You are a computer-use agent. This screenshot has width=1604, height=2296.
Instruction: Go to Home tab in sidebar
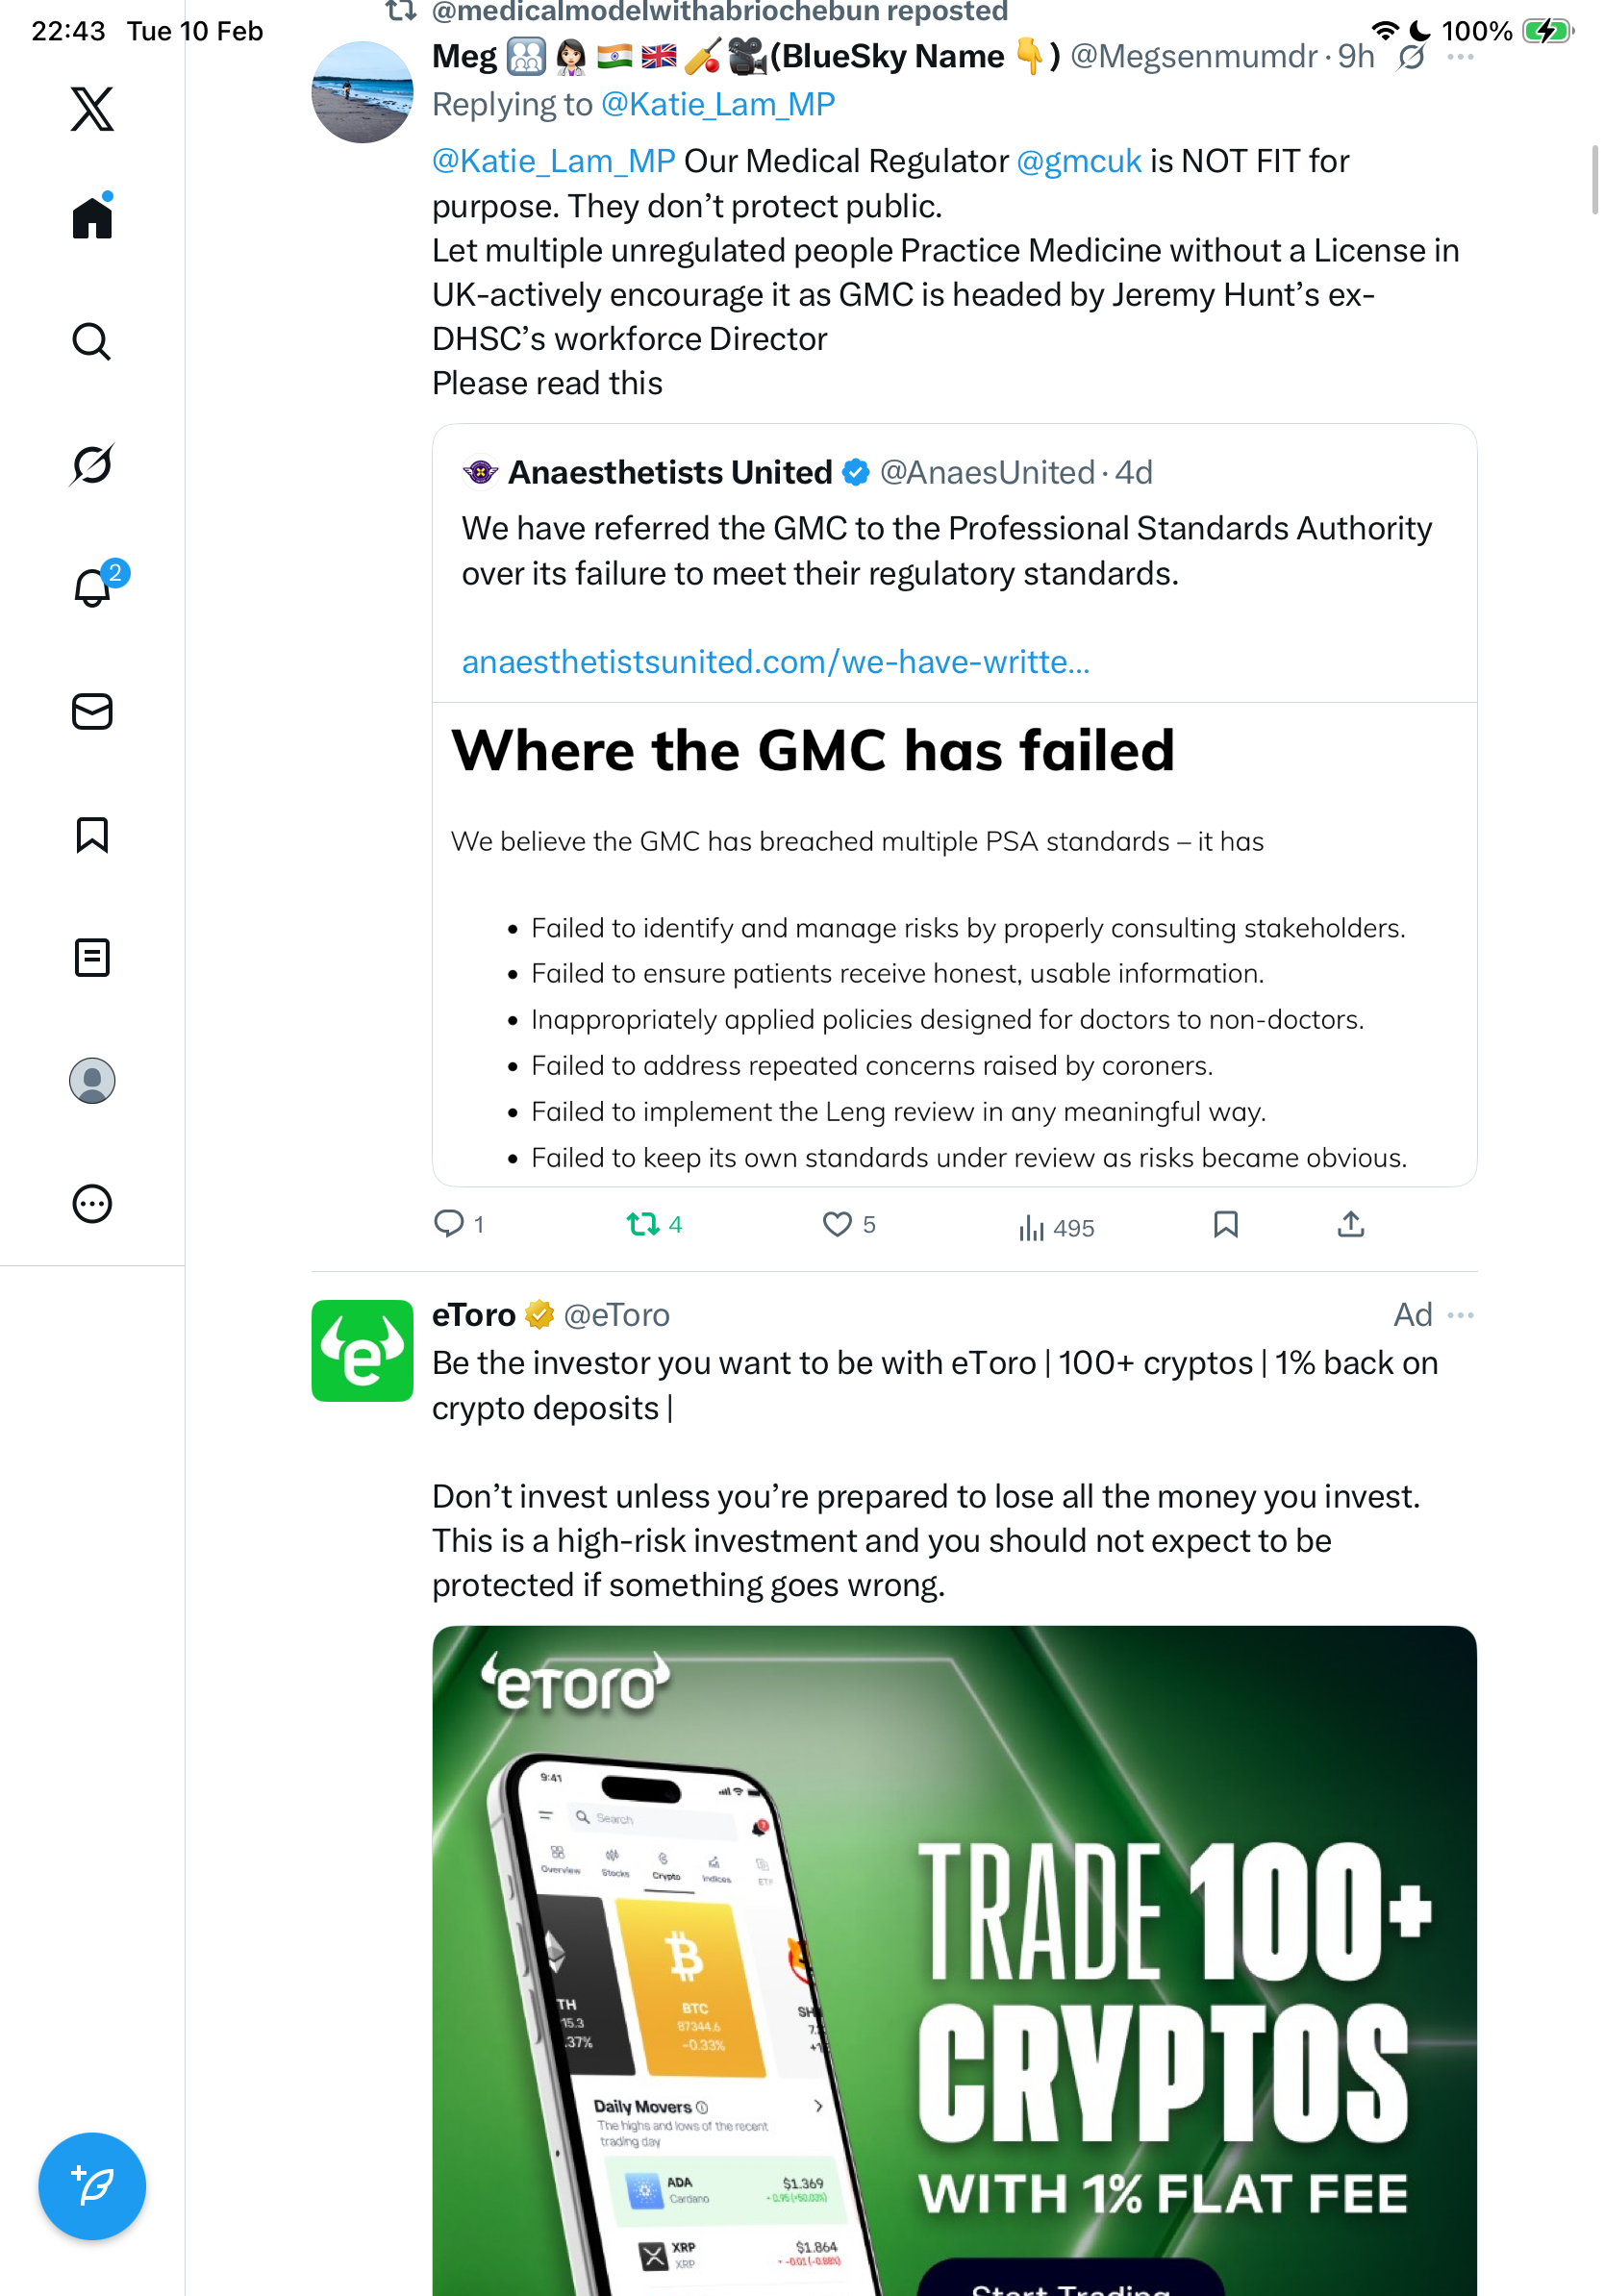pyautogui.click(x=92, y=217)
